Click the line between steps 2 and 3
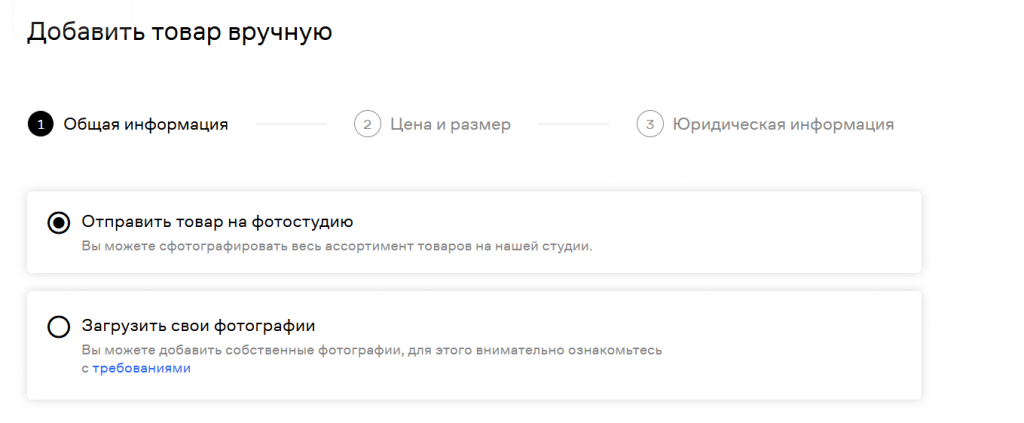The image size is (1024, 423). [573, 125]
